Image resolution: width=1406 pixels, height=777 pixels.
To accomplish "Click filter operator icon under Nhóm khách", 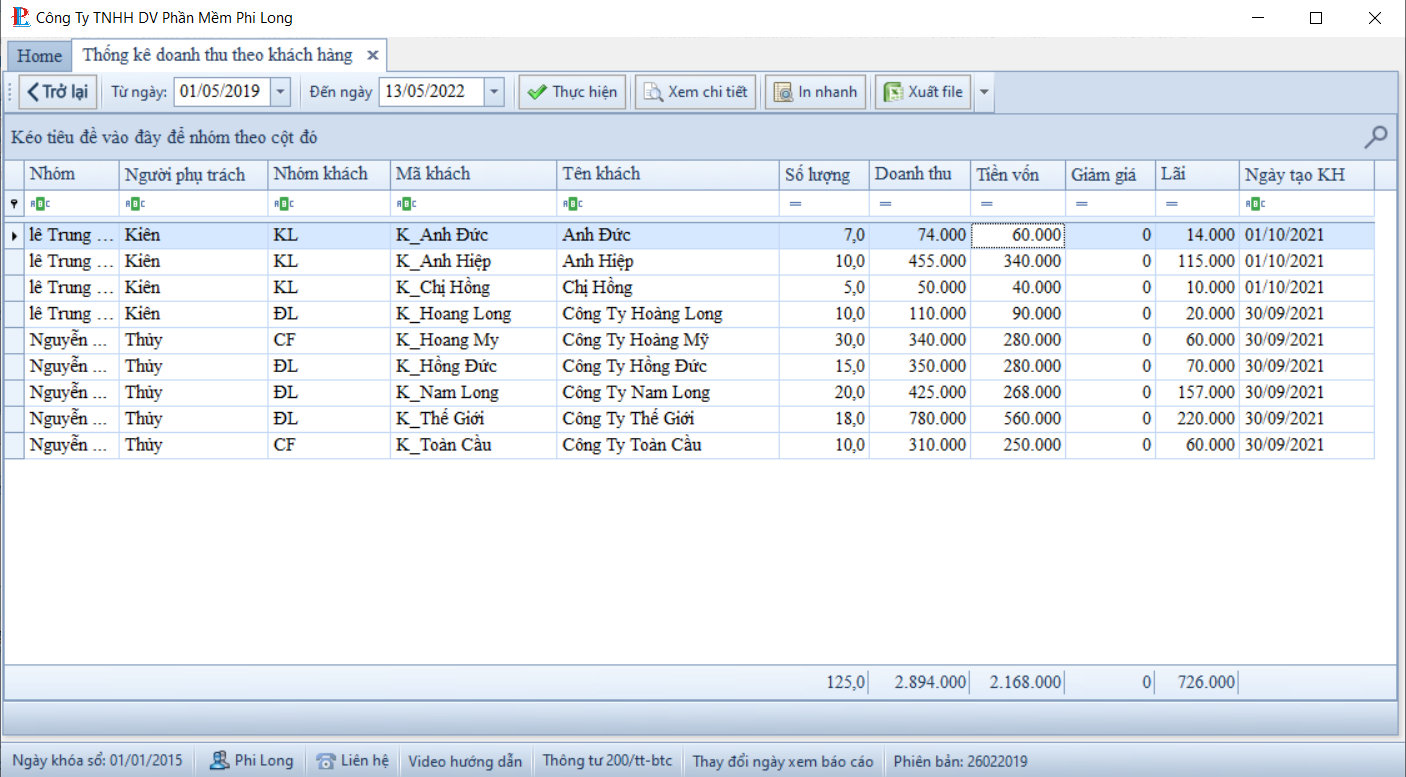I will point(284,204).
